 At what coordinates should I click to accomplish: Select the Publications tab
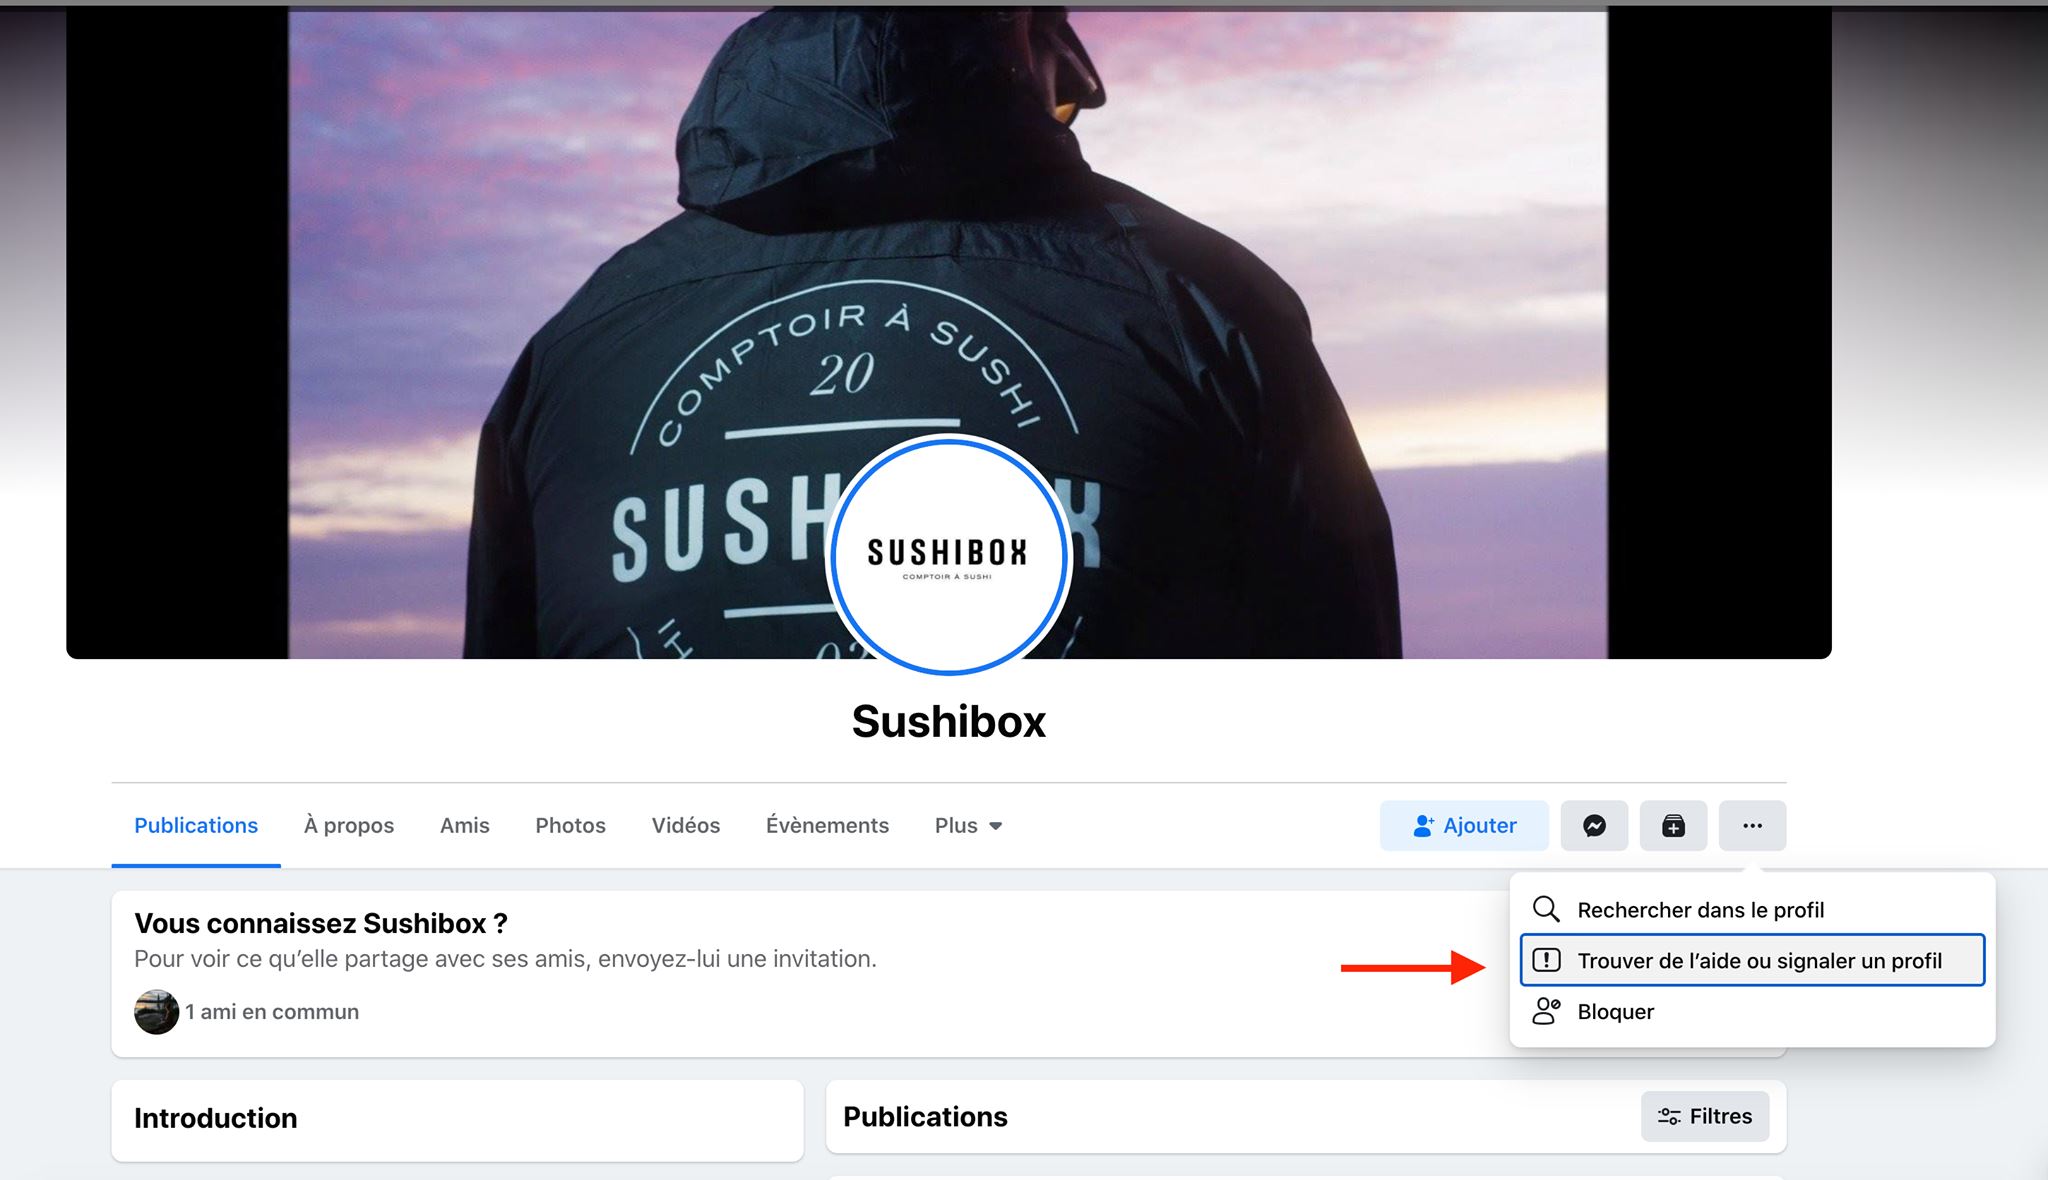196,825
